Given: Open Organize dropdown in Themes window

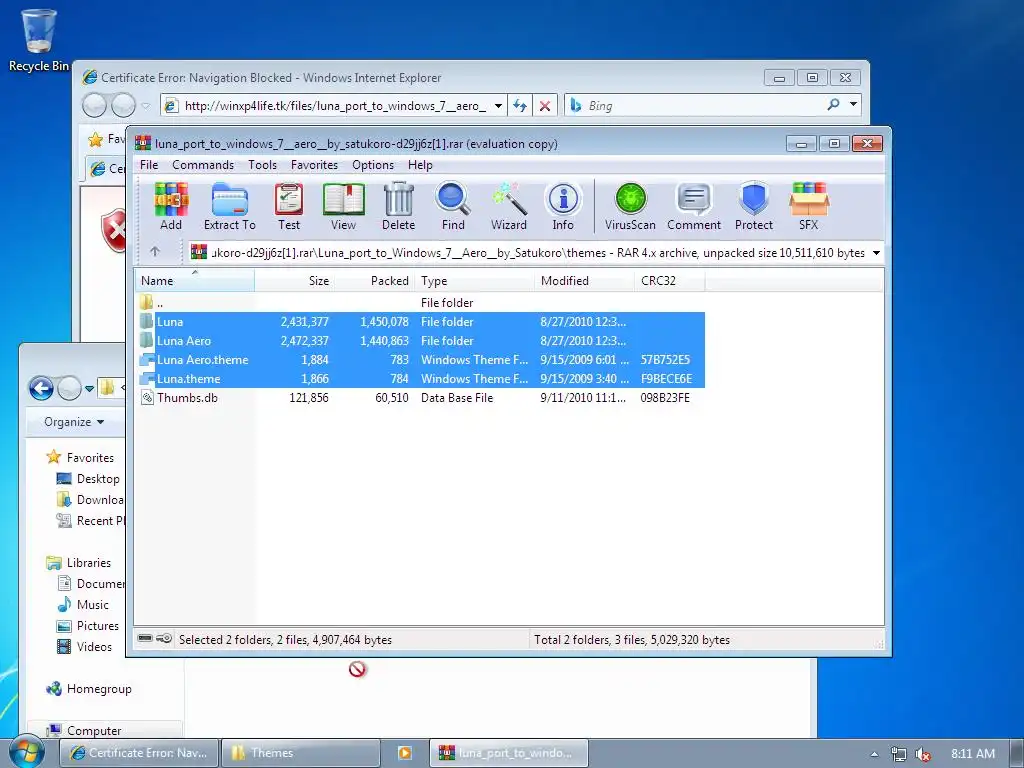Looking at the screenshot, I should [x=74, y=422].
